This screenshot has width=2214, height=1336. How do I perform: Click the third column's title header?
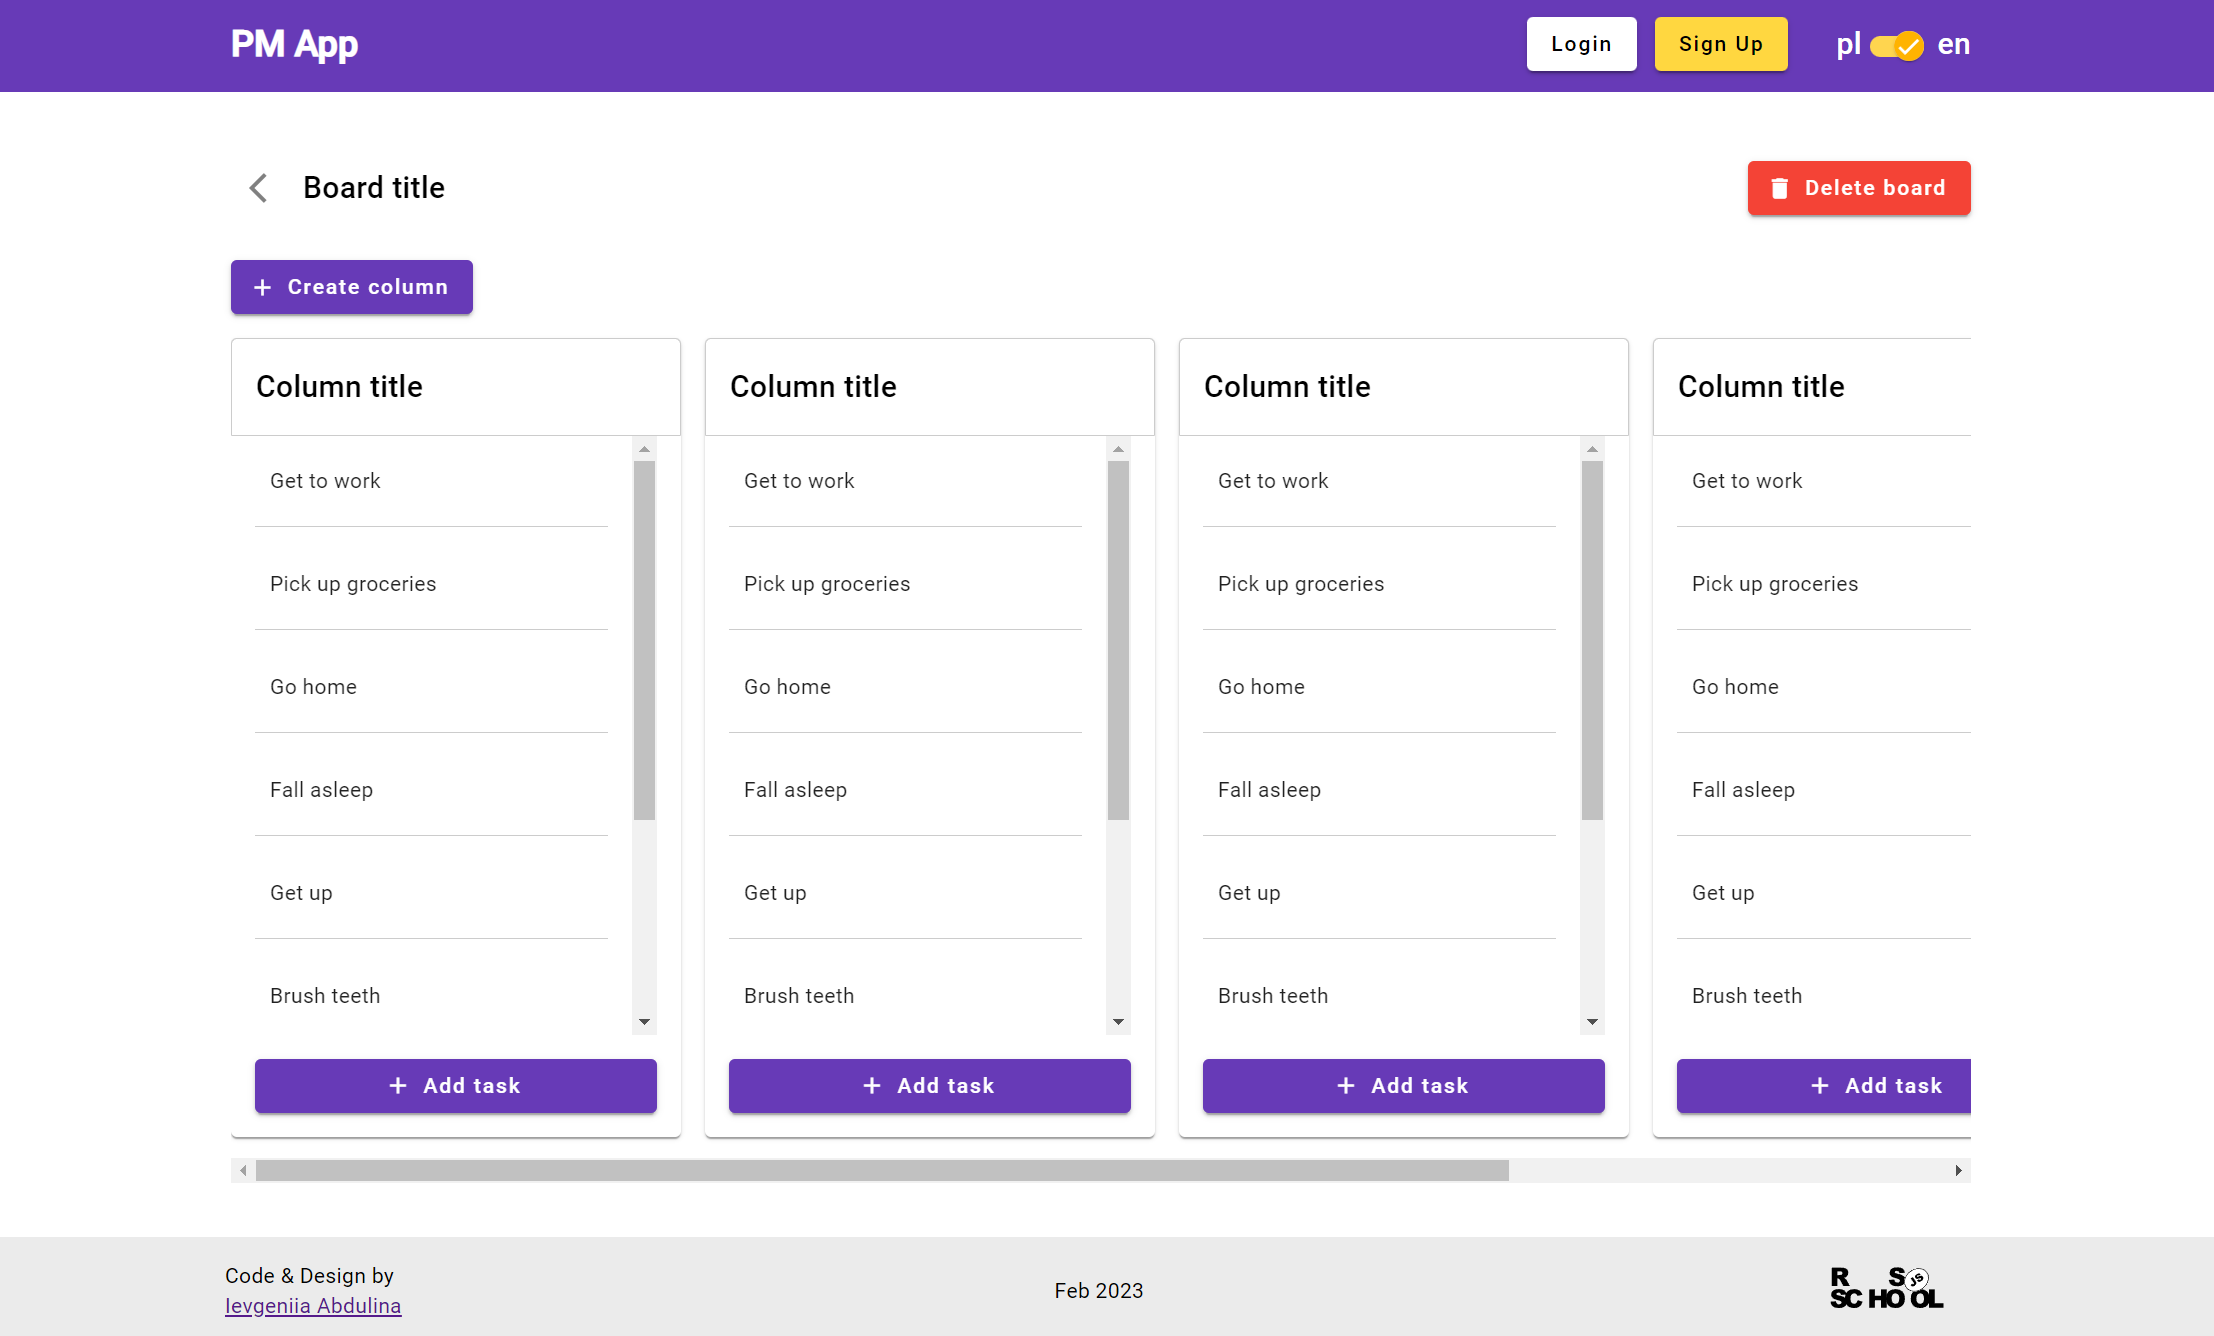click(x=1287, y=387)
